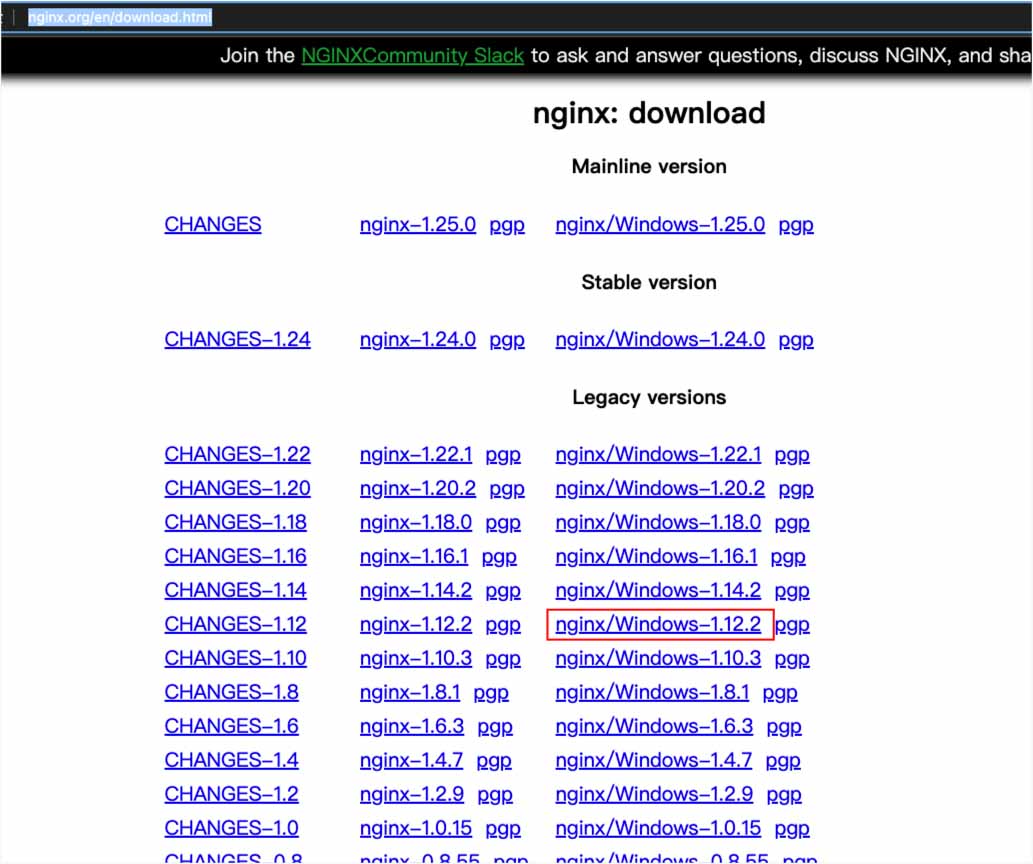Image resolution: width=1033 pixels, height=864 pixels.
Task: Click the 'Mainline version' heading
Action: click(x=649, y=166)
